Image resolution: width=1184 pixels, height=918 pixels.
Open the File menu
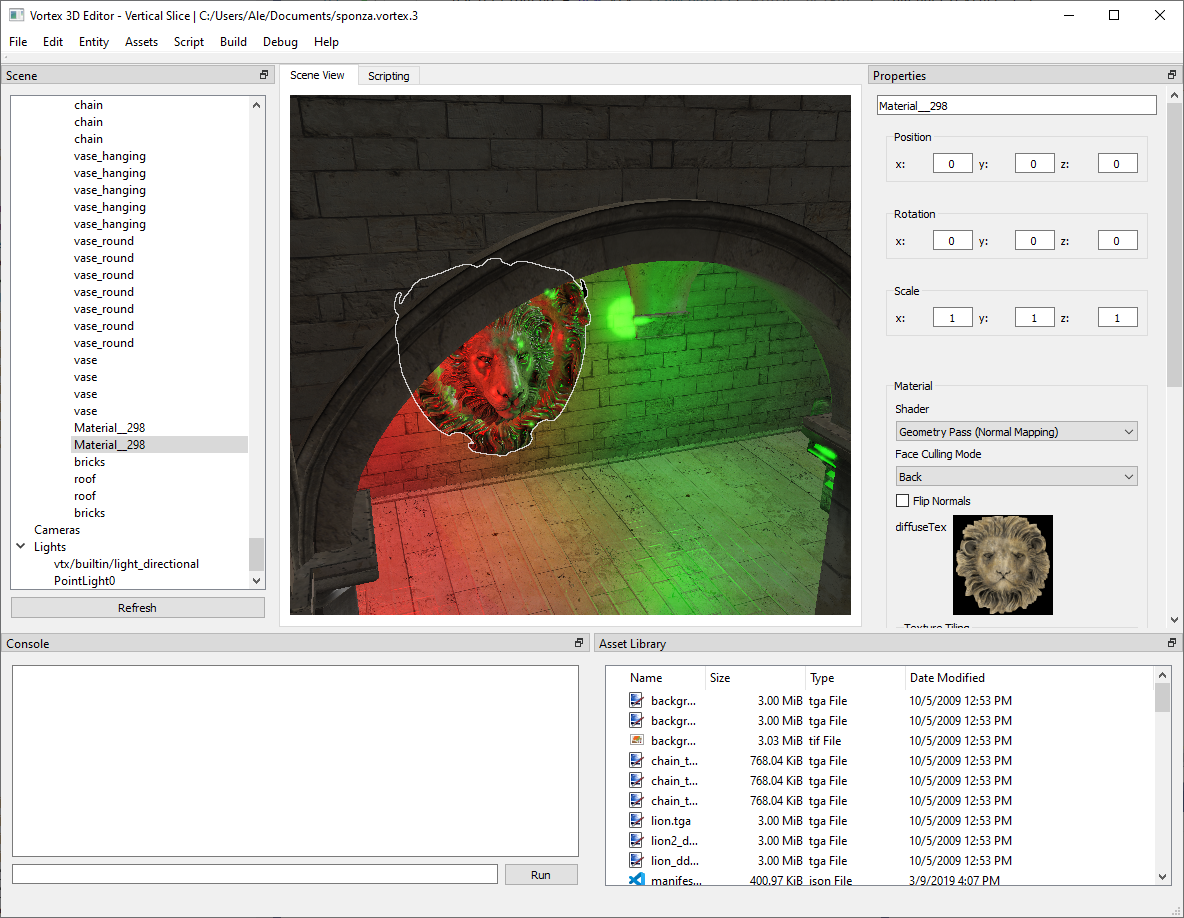click(18, 42)
